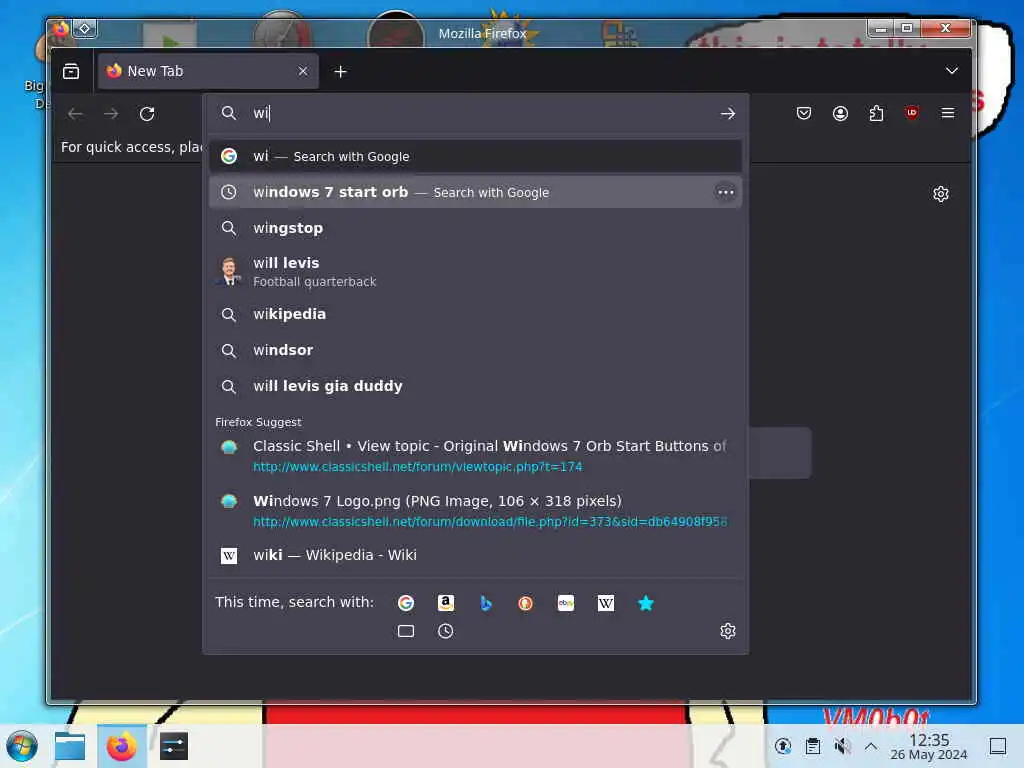
Task: Search open tabs with tabs icon
Action: click(406, 631)
